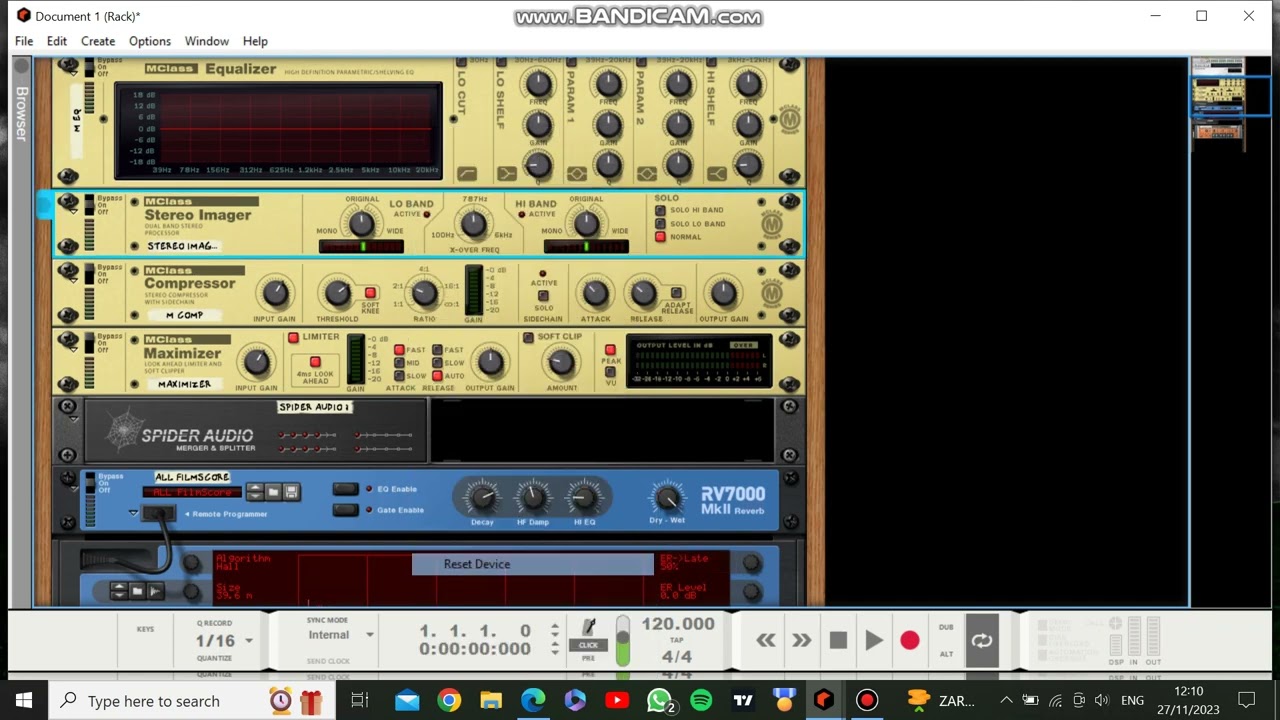Enable Solo Hi Band on Stereo Imager
Viewport: 1280px width, 720px height.
[660, 210]
